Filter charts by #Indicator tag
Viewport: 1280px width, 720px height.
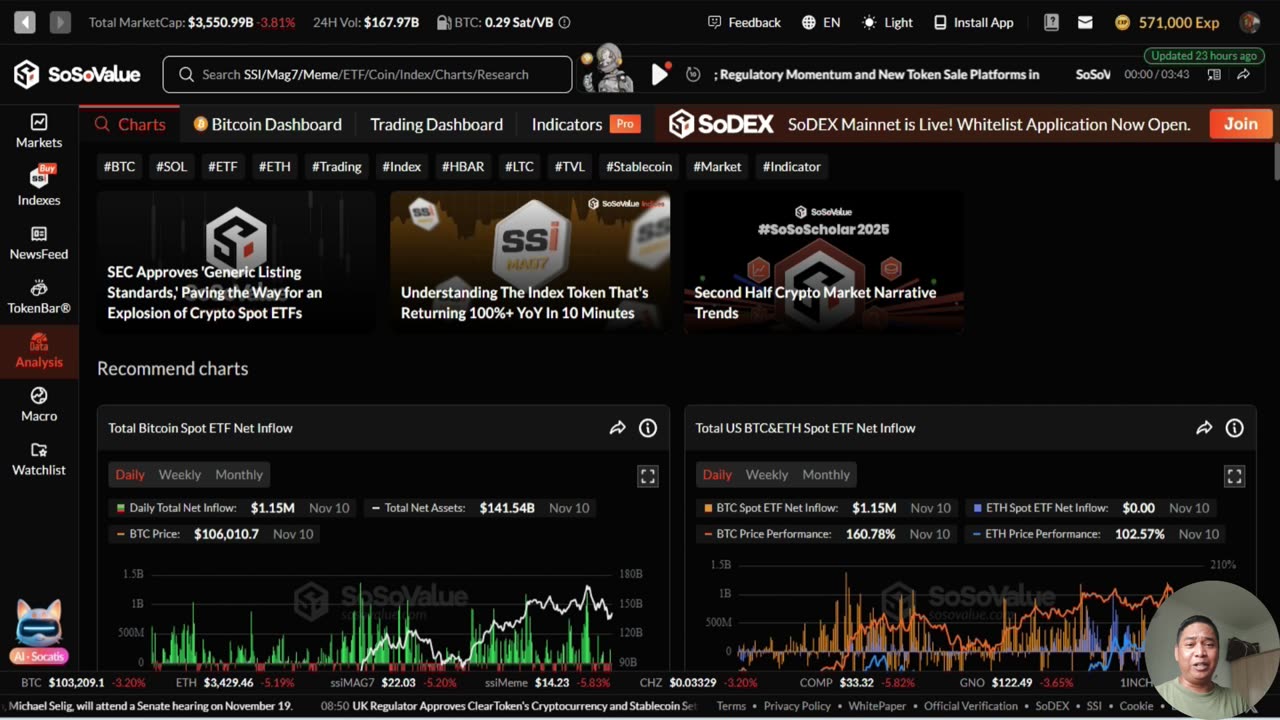[791, 166]
